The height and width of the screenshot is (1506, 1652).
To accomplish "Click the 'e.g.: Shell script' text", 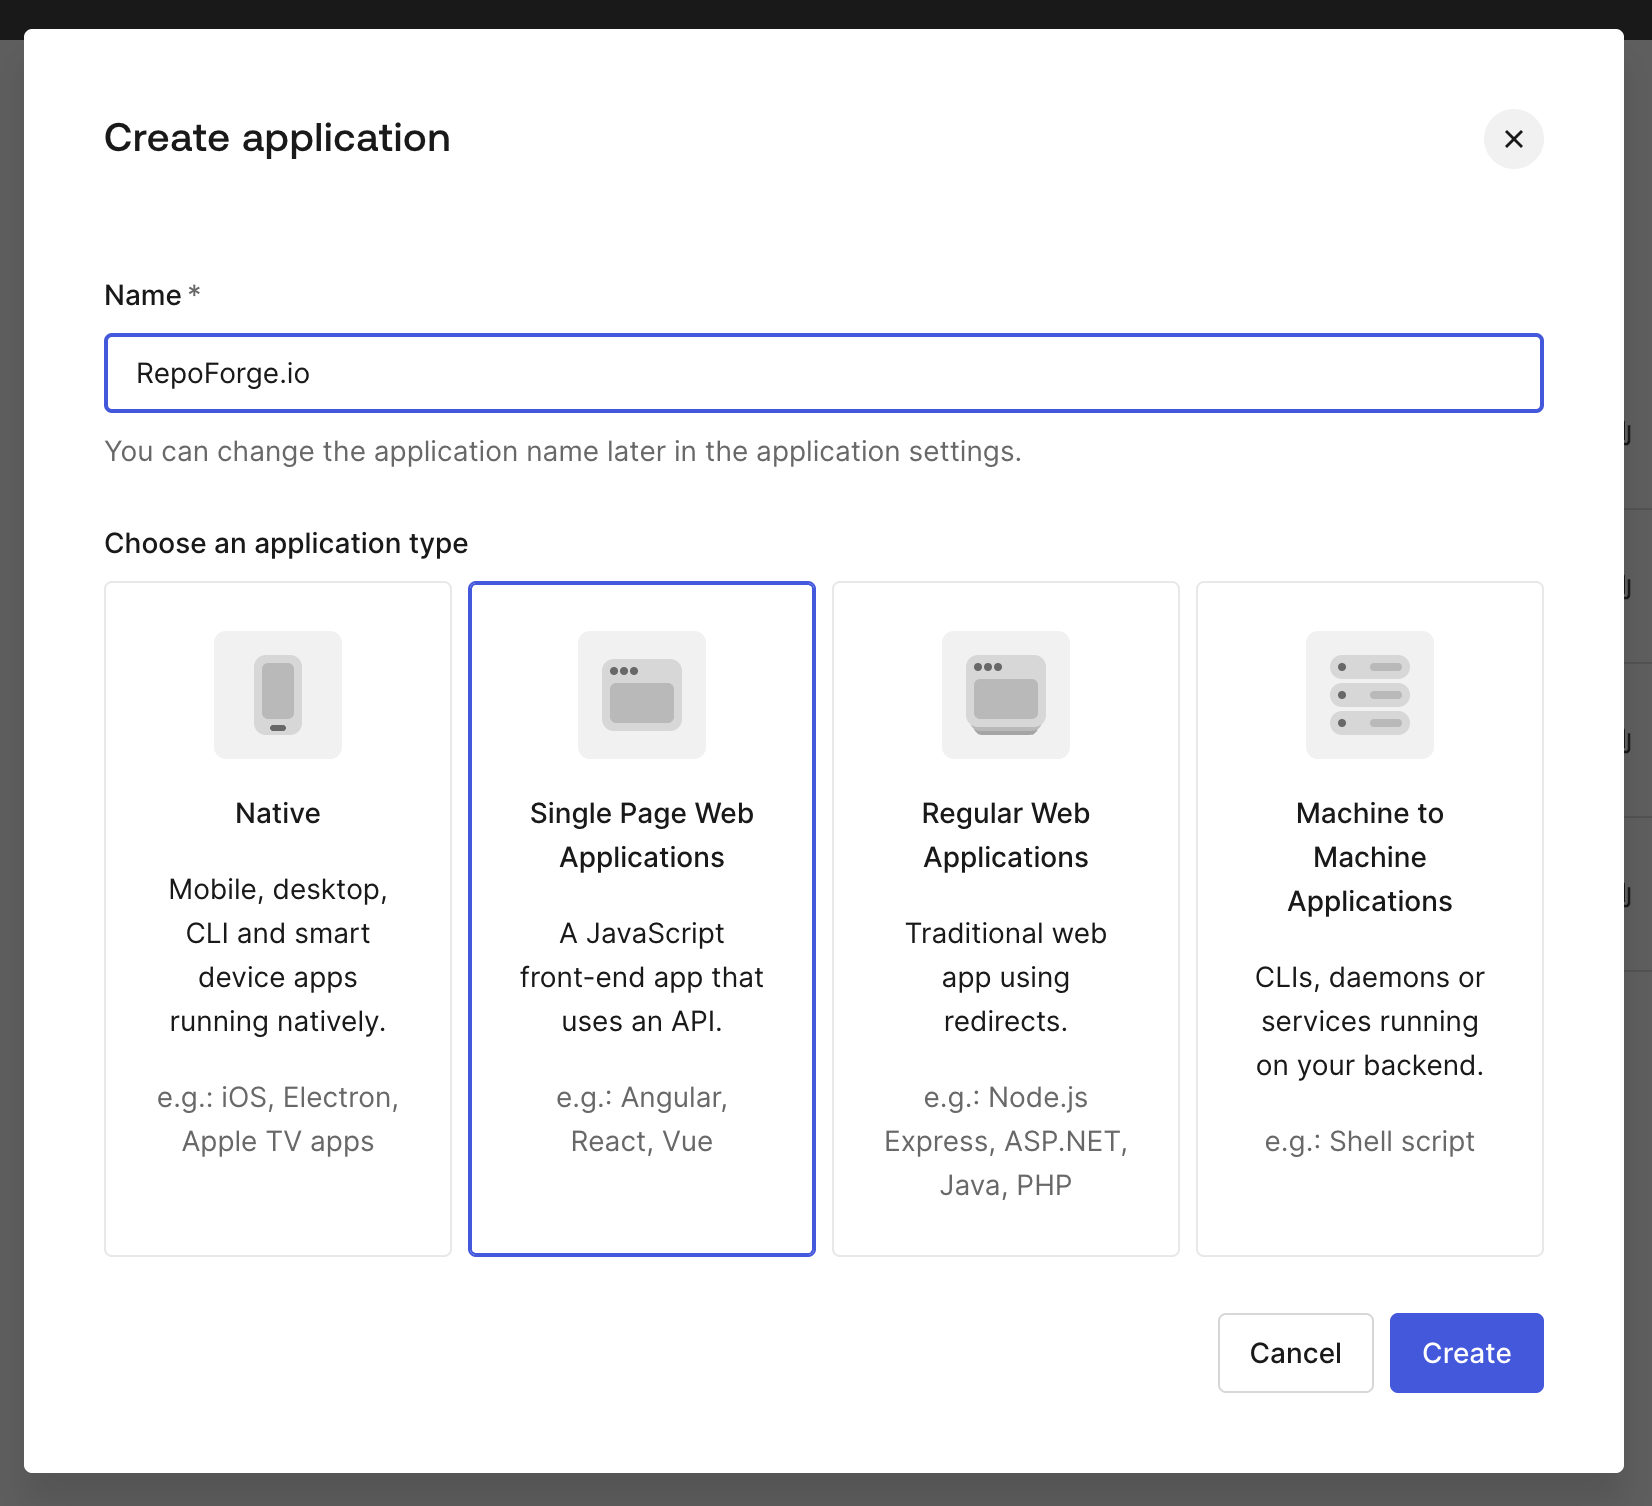I will (1370, 1141).
